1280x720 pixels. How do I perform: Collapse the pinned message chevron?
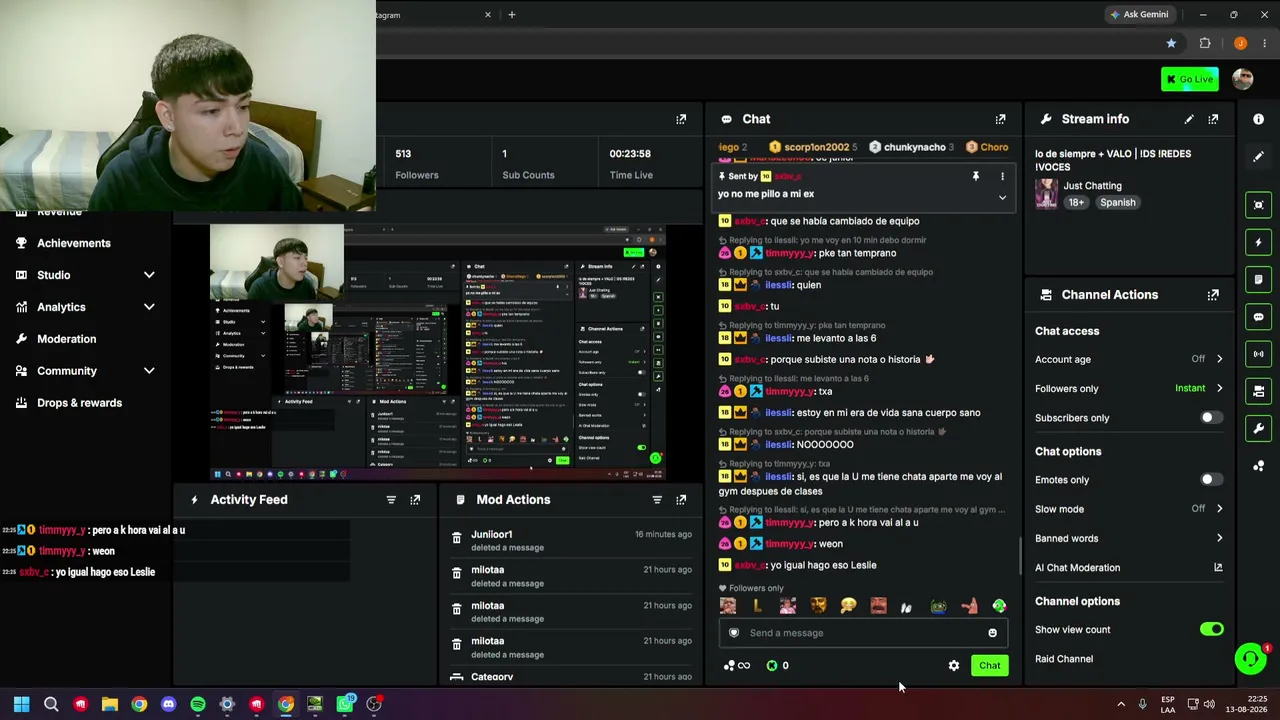pyautogui.click(x=1002, y=198)
